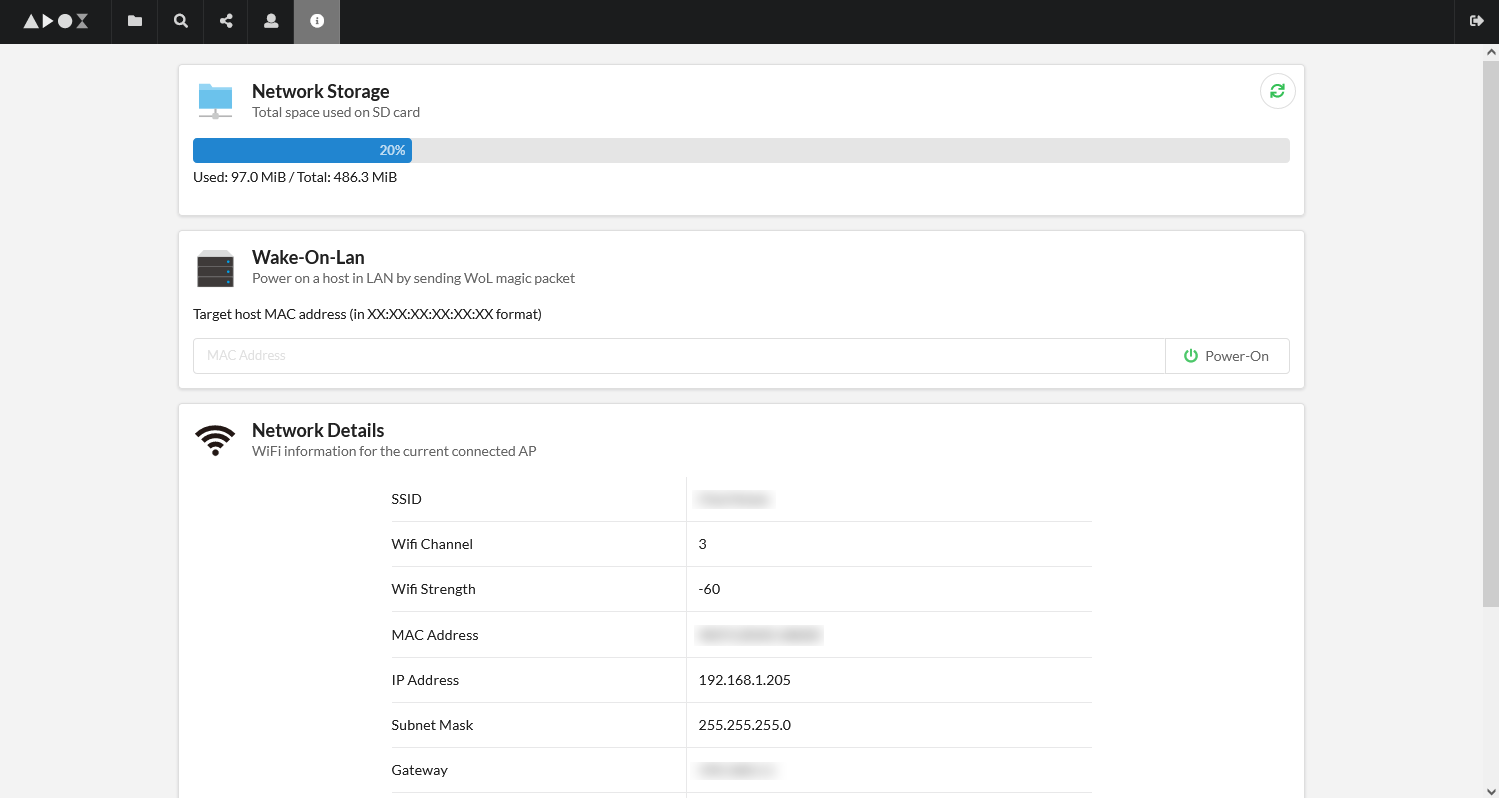Click the IP Address row label
The height and width of the screenshot is (798, 1499).
(x=425, y=680)
